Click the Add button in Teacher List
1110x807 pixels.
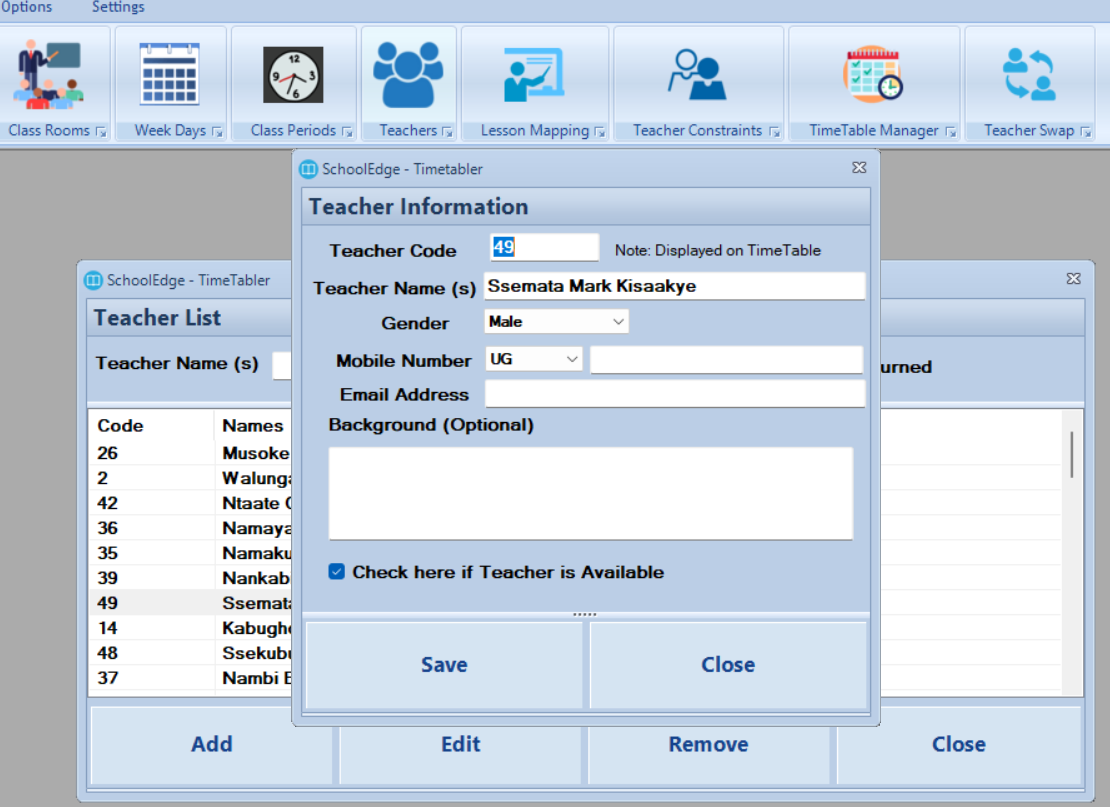pos(212,744)
